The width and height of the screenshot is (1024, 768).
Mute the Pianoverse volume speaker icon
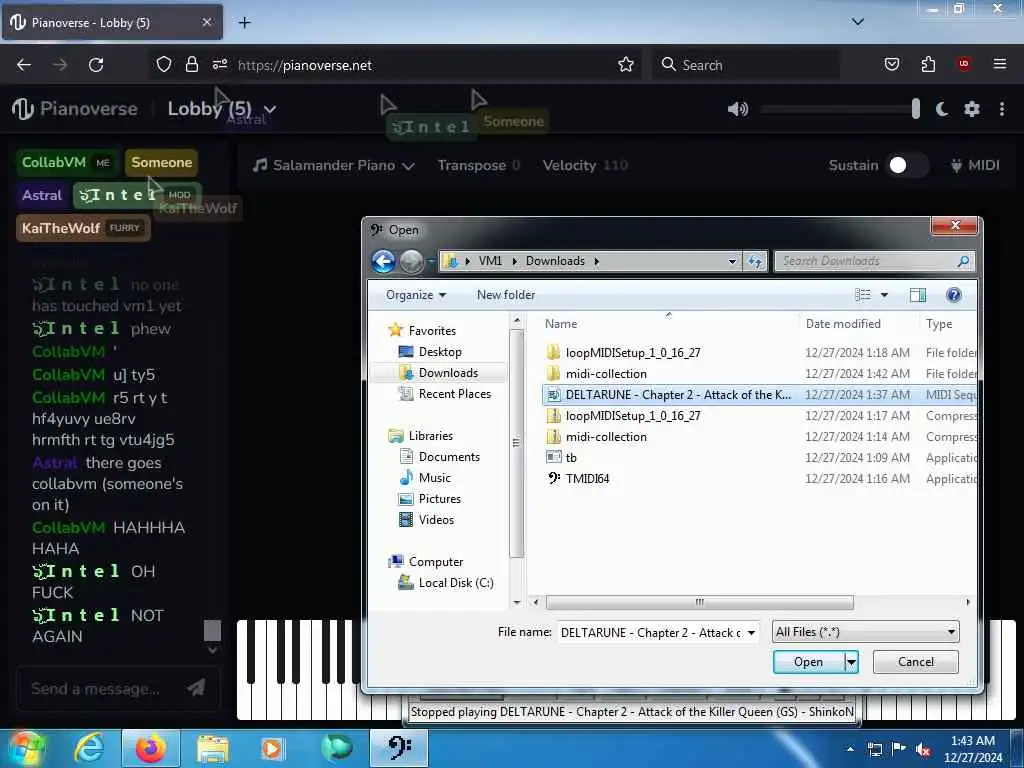pos(738,109)
